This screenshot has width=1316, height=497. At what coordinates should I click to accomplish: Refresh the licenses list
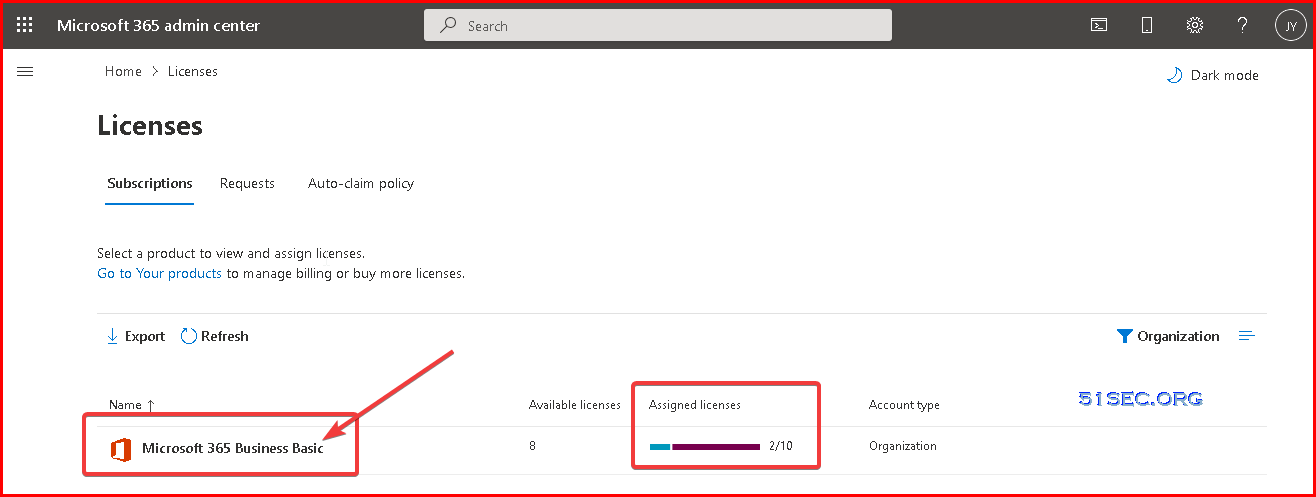pyautogui.click(x=214, y=336)
